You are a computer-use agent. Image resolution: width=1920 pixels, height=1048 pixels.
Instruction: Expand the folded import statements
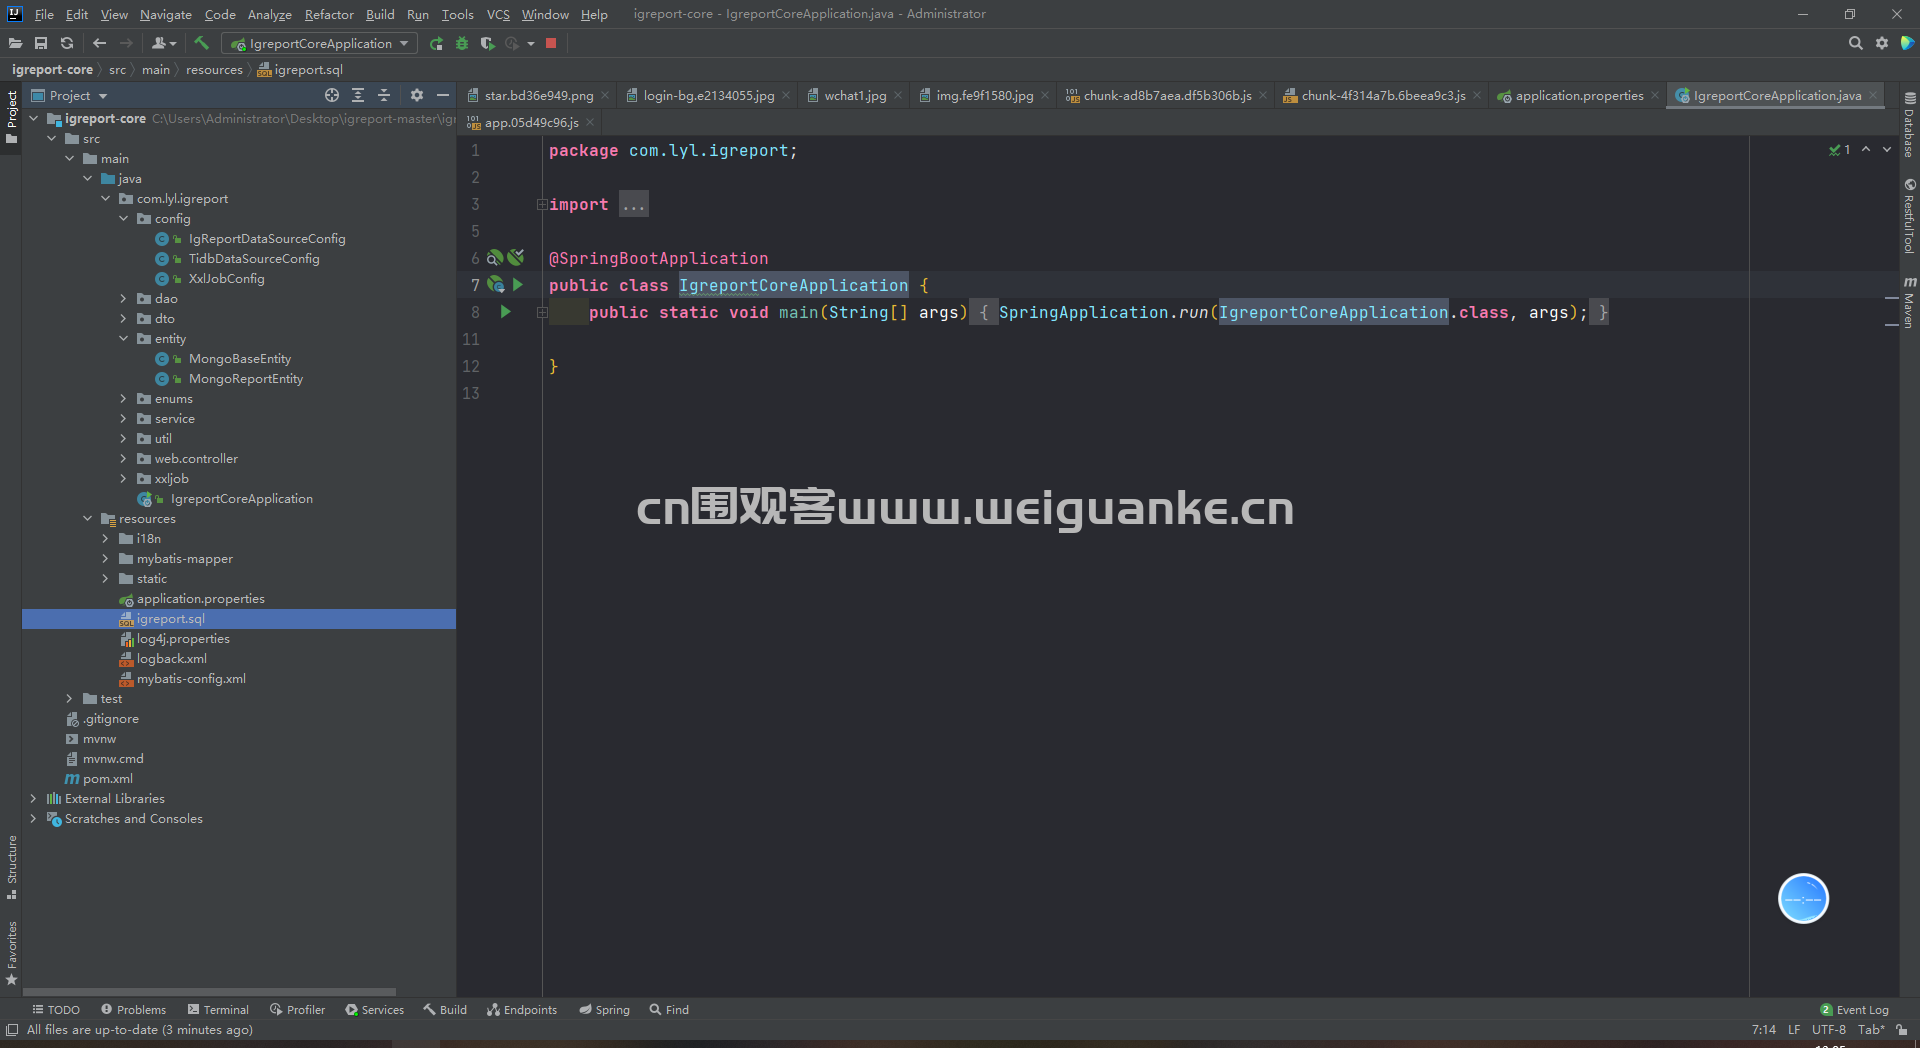[x=634, y=204]
